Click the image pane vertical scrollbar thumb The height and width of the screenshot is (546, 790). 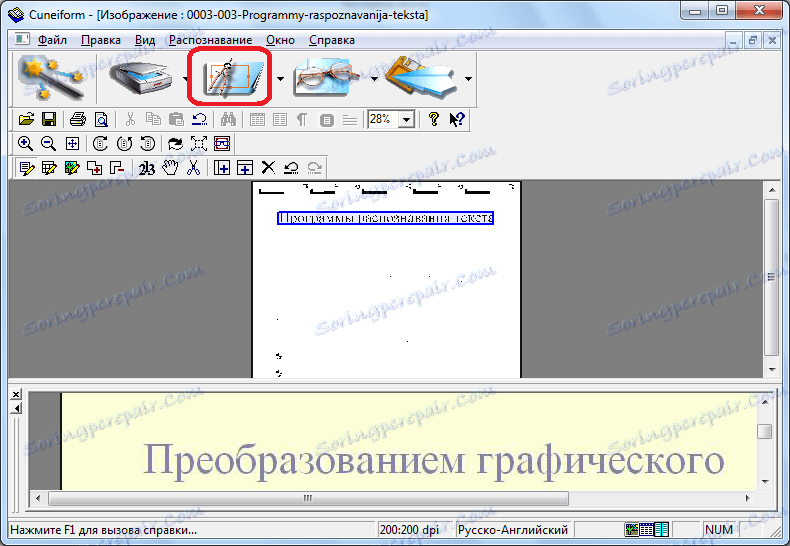pyautogui.click(x=772, y=277)
